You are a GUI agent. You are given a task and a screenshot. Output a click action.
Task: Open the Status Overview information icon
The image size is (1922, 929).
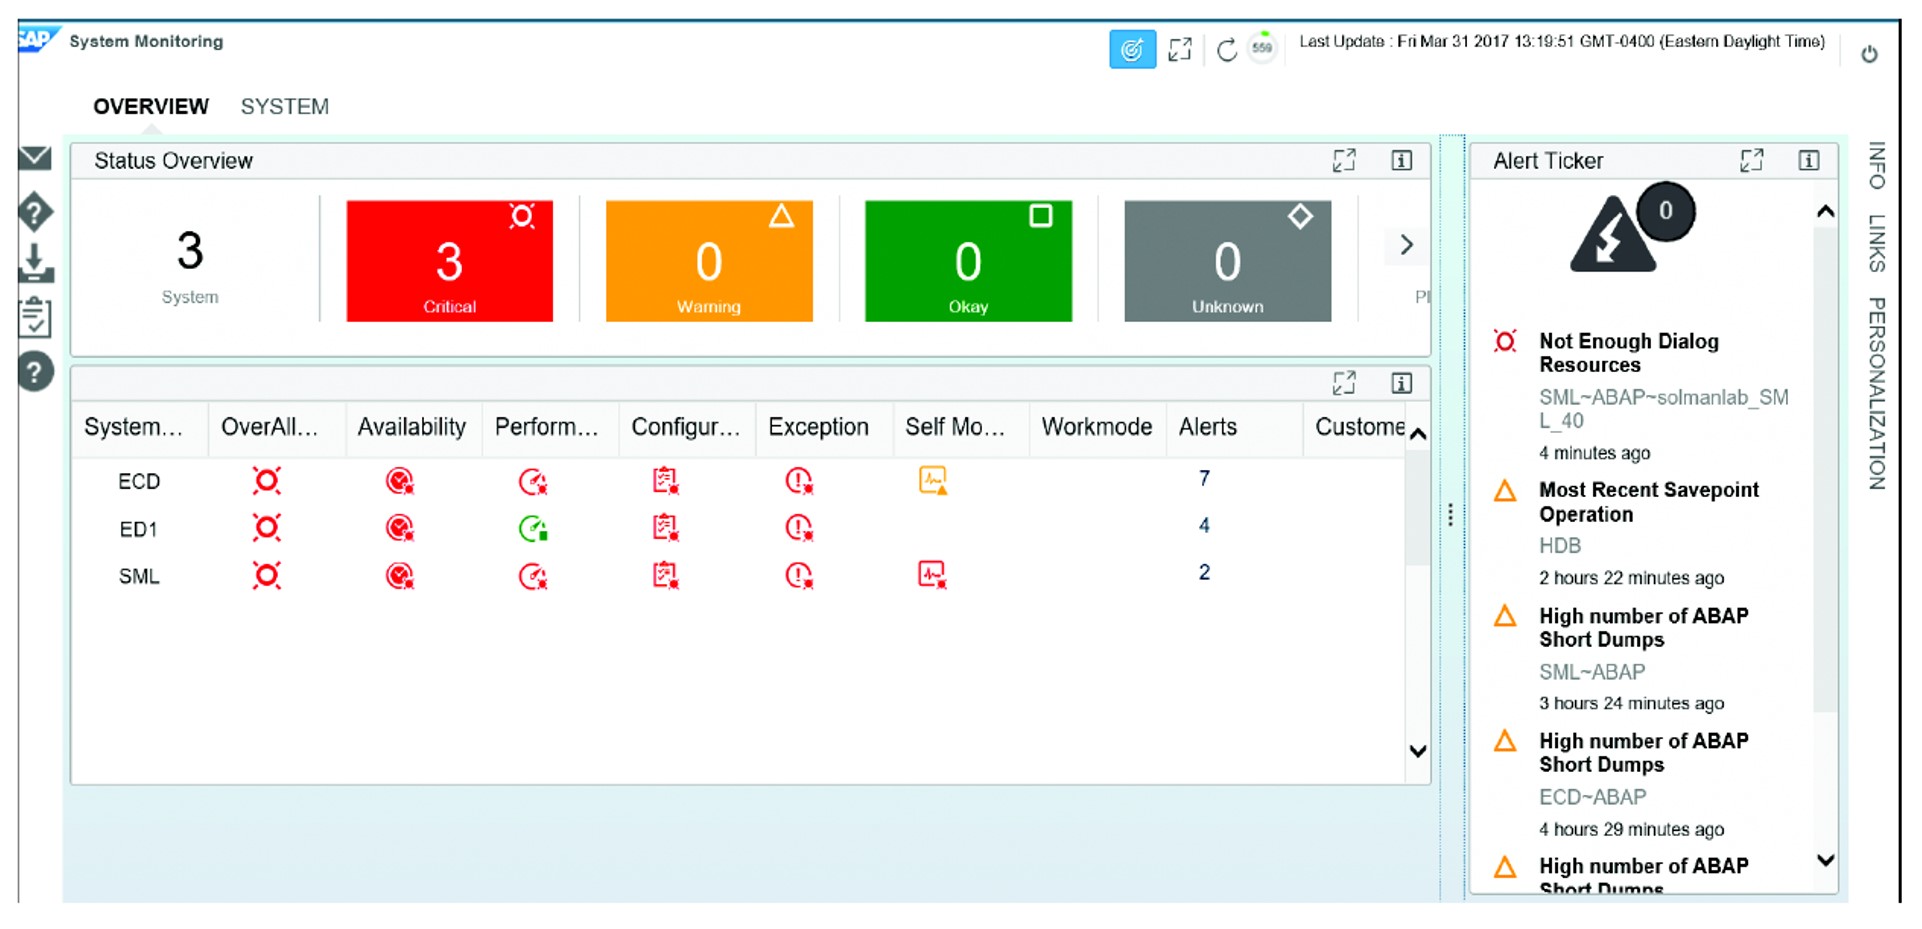point(1402,160)
